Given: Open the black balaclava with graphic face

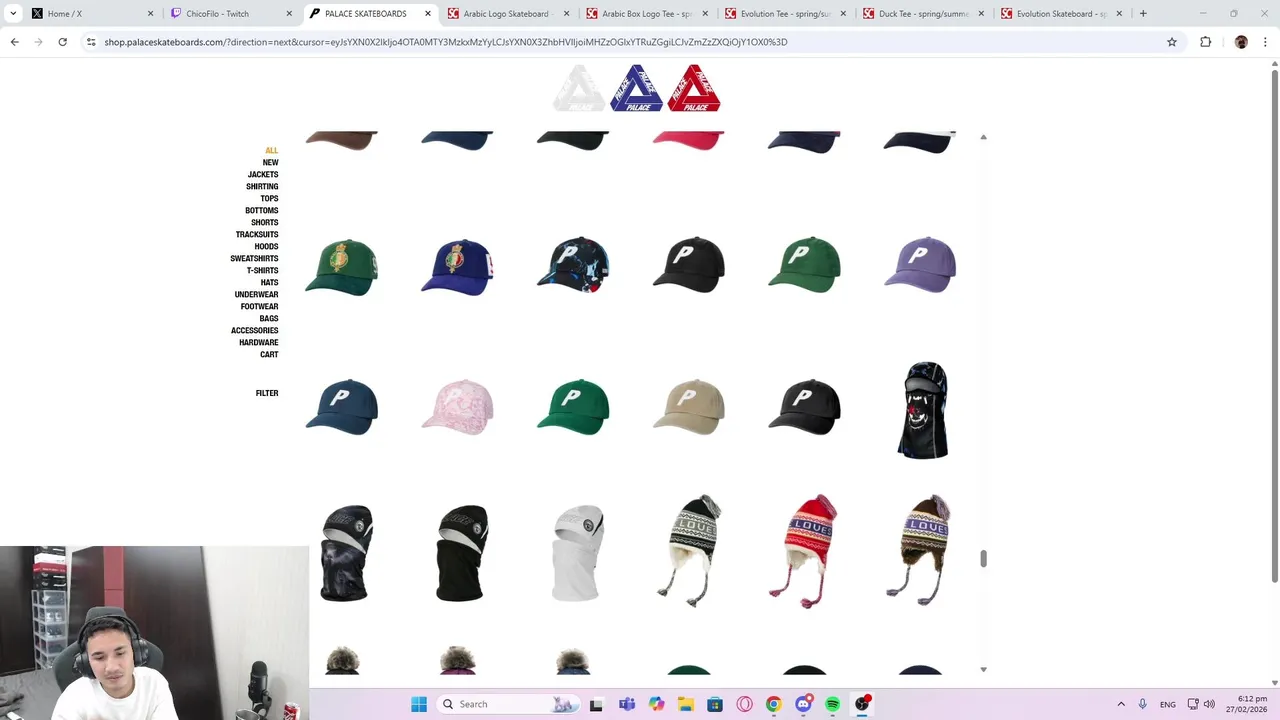Looking at the screenshot, I should click(922, 410).
